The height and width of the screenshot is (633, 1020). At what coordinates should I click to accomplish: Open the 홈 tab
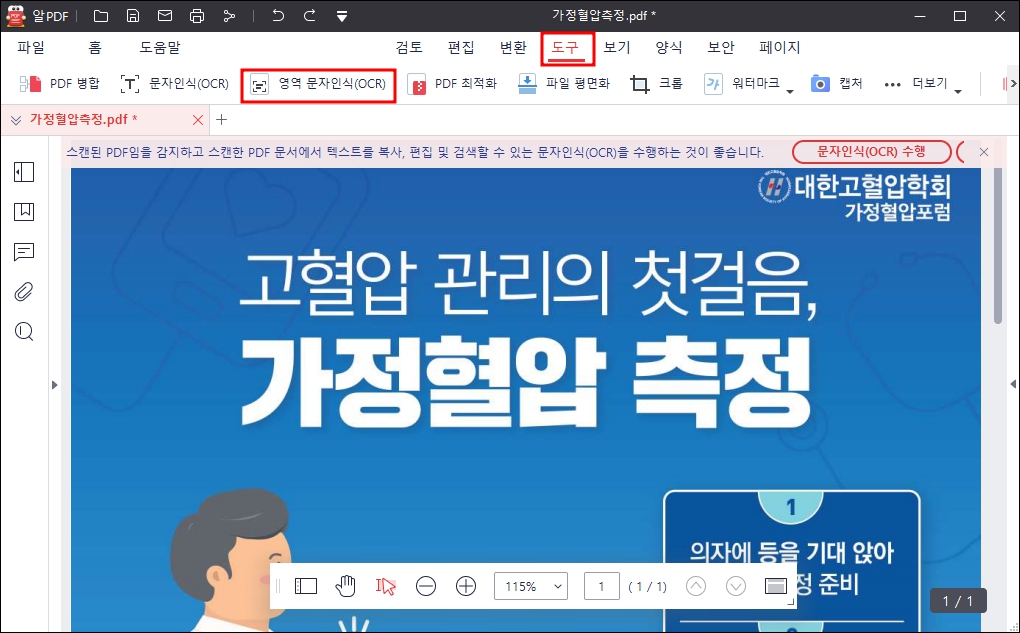95,47
